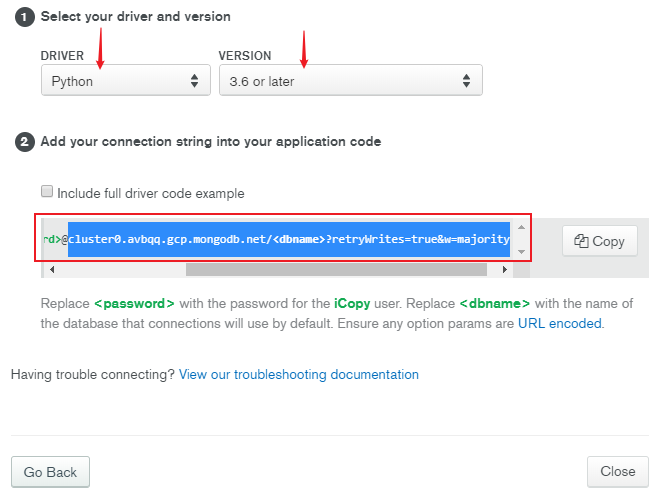Click the step 2 number badge
Image resolution: width=667 pixels, height=495 pixels.
pos(25,142)
